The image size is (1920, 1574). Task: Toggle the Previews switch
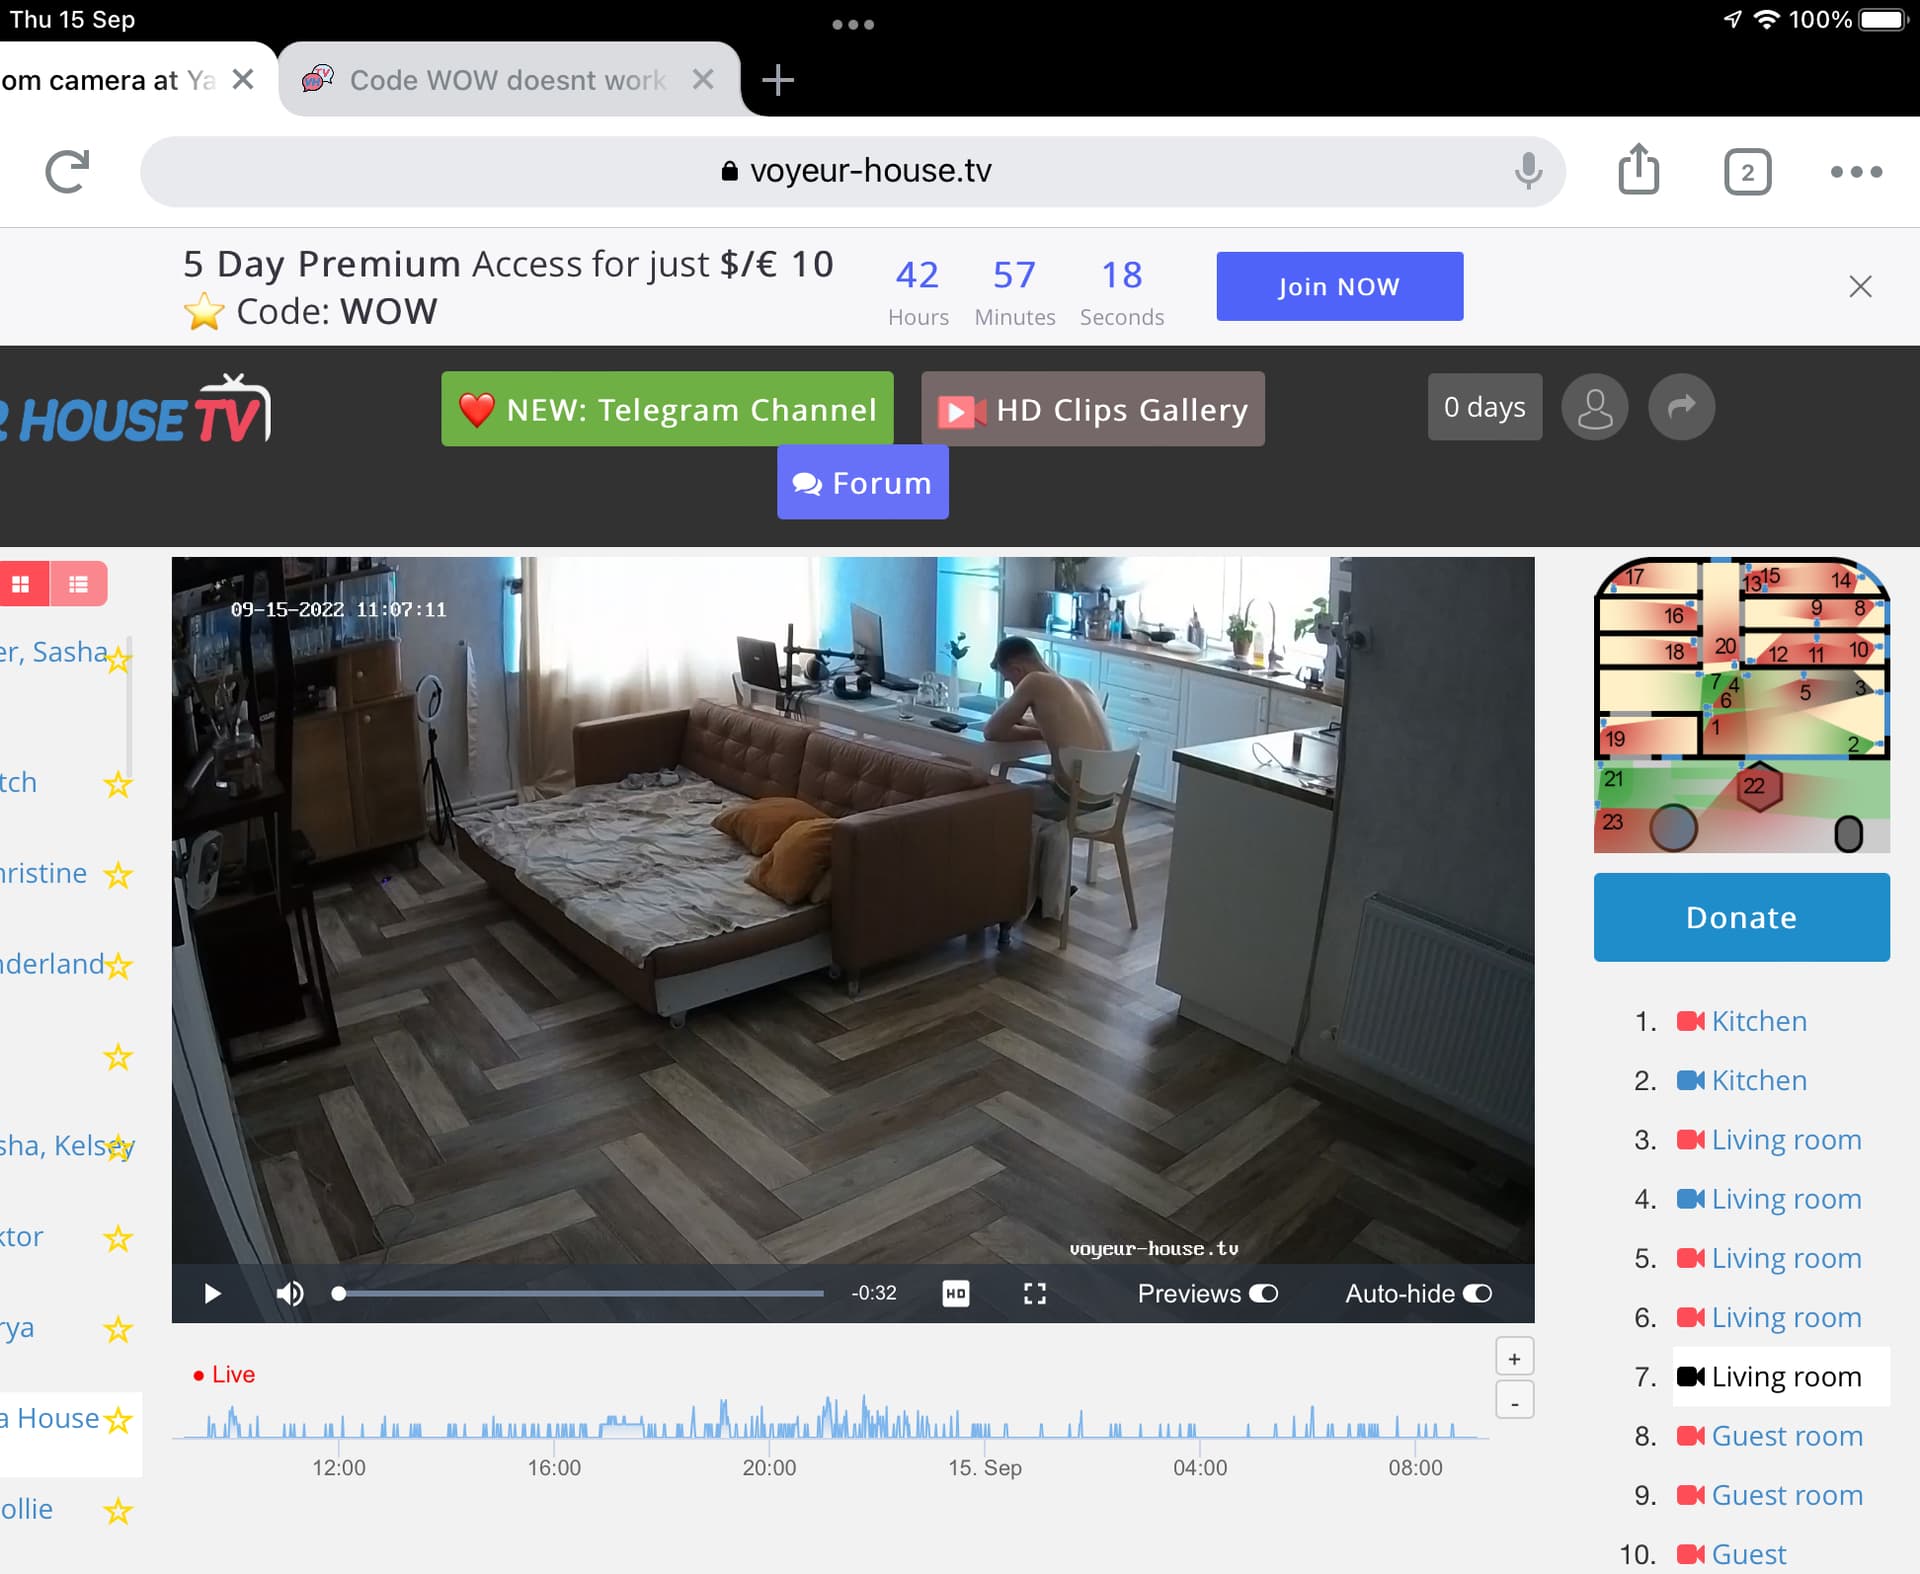[x=1263, y=1294]
